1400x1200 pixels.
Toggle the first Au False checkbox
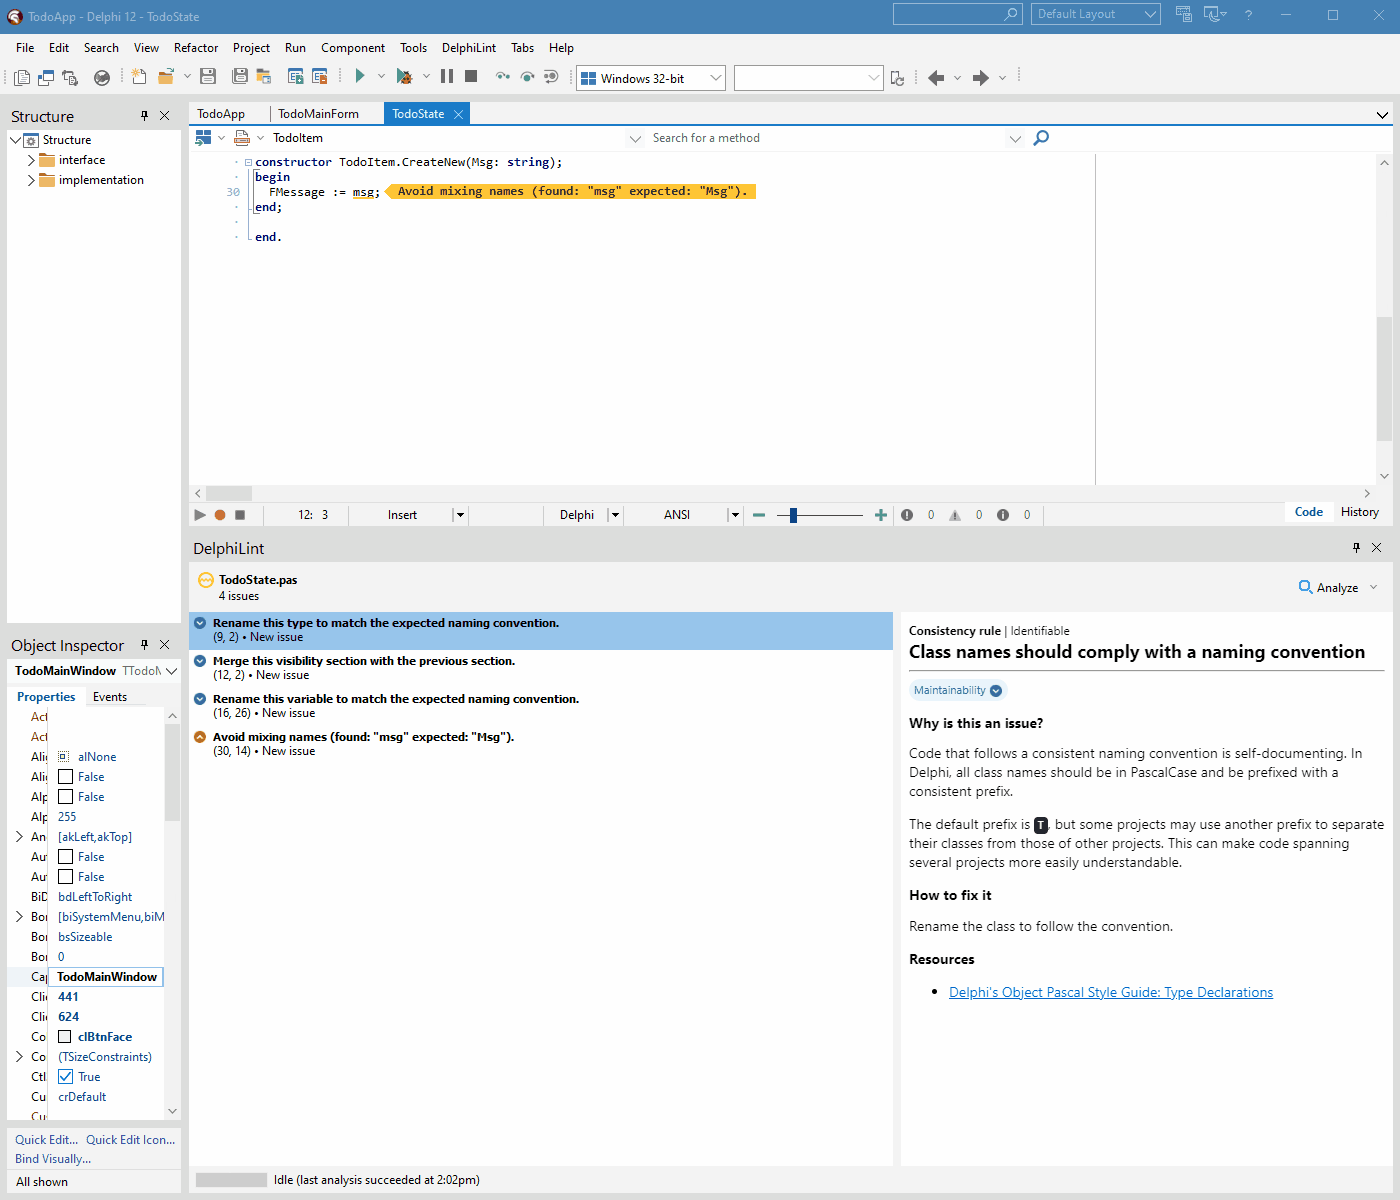pyautogui.click(x=65, y=857)
